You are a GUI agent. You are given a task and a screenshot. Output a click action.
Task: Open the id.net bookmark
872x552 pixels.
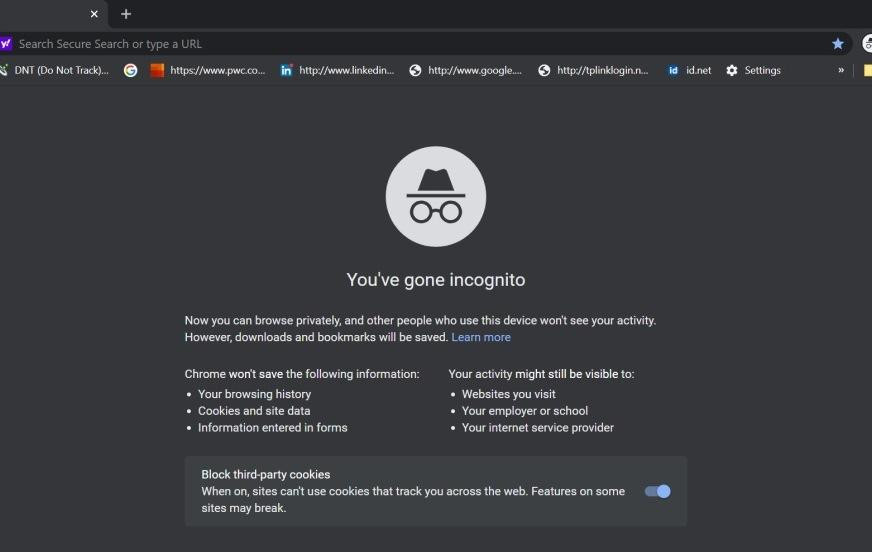pos(689,71)
